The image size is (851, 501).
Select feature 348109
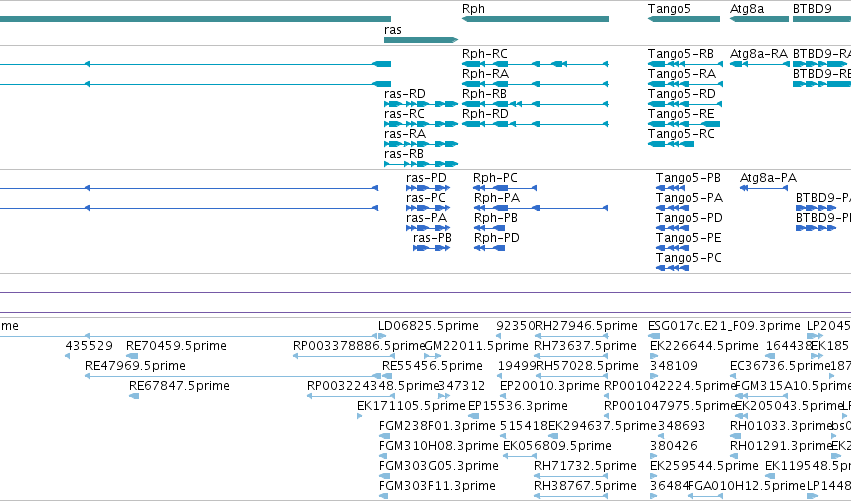coord(674,366)
